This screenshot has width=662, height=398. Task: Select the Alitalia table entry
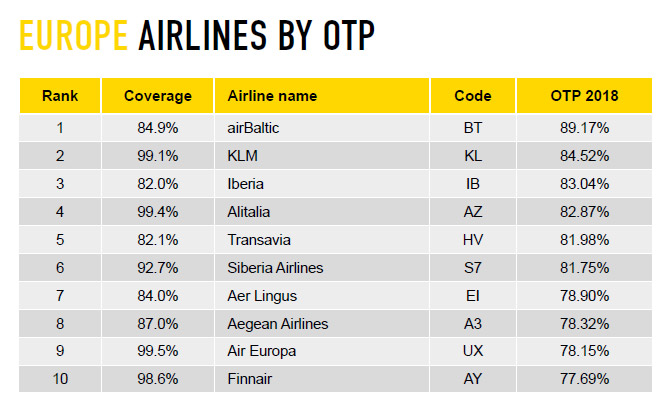tap(248, 212)
